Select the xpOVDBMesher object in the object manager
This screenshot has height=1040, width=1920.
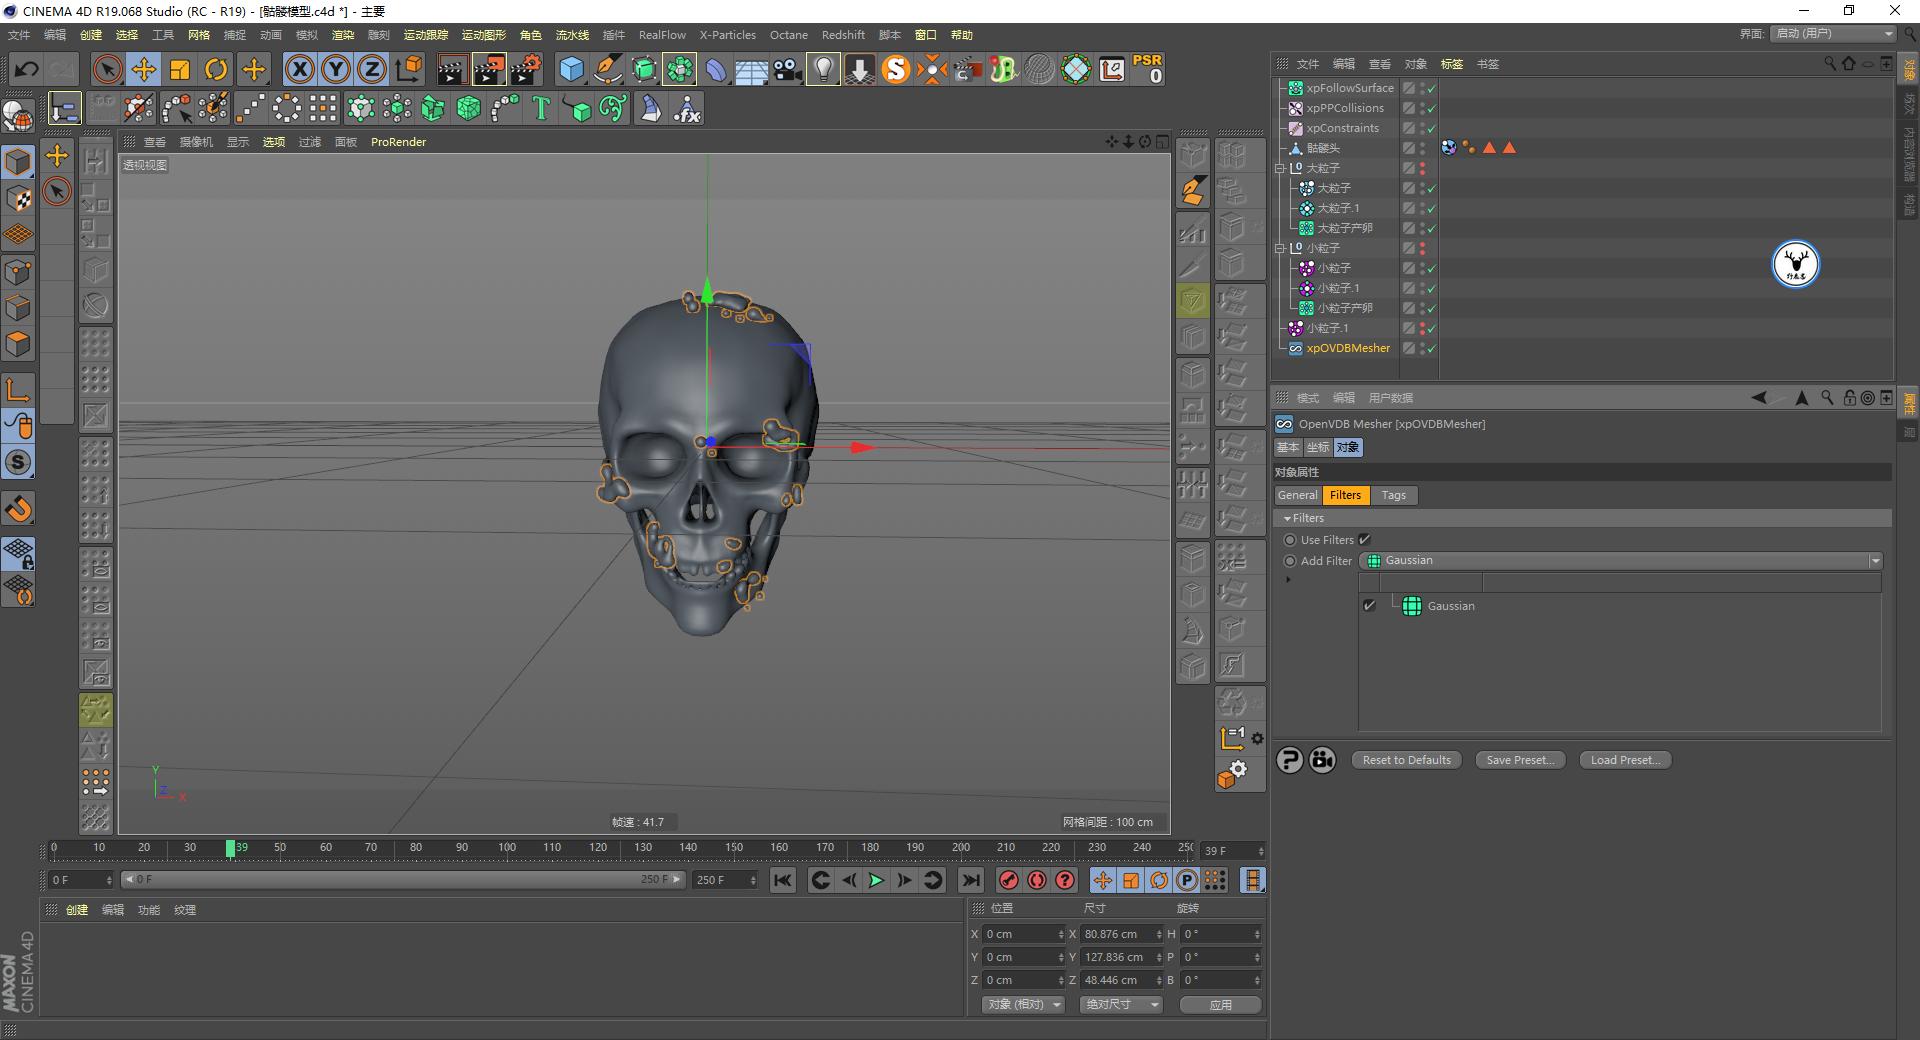[1348, 348]
